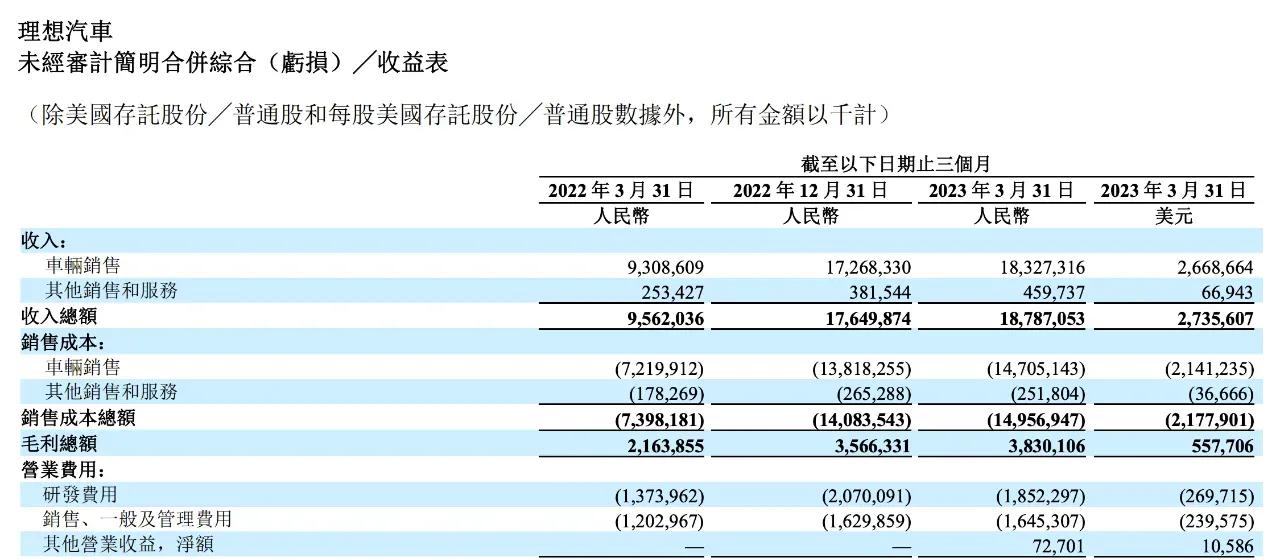
Task: Click the row label 營業費用：
Action: [64, 469]
